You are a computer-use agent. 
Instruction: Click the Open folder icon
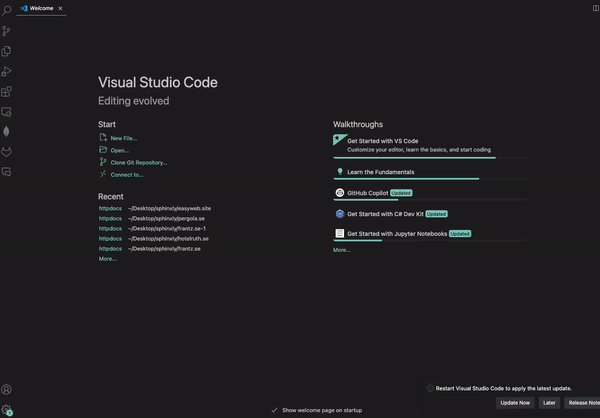(x=103, y=150)
